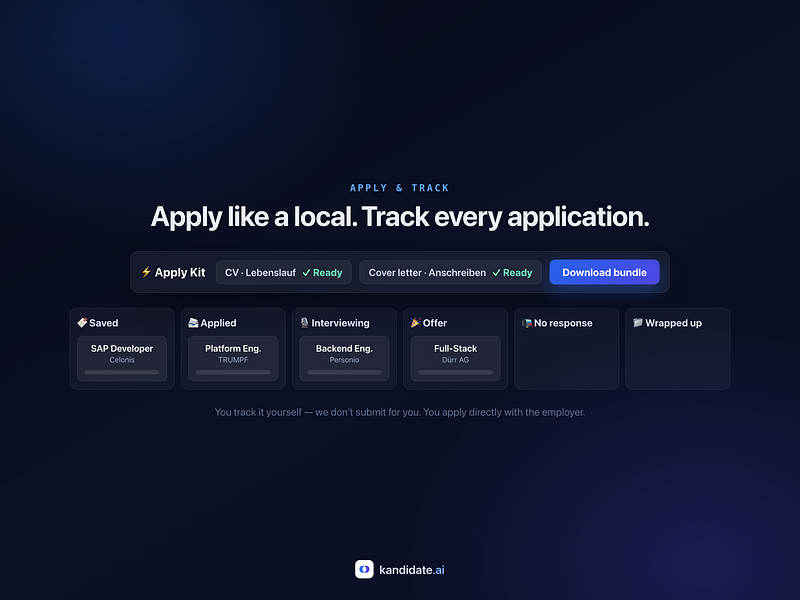Select the No response column header
Viewport: 800px width, 600px height.
[x=557, y=323]
